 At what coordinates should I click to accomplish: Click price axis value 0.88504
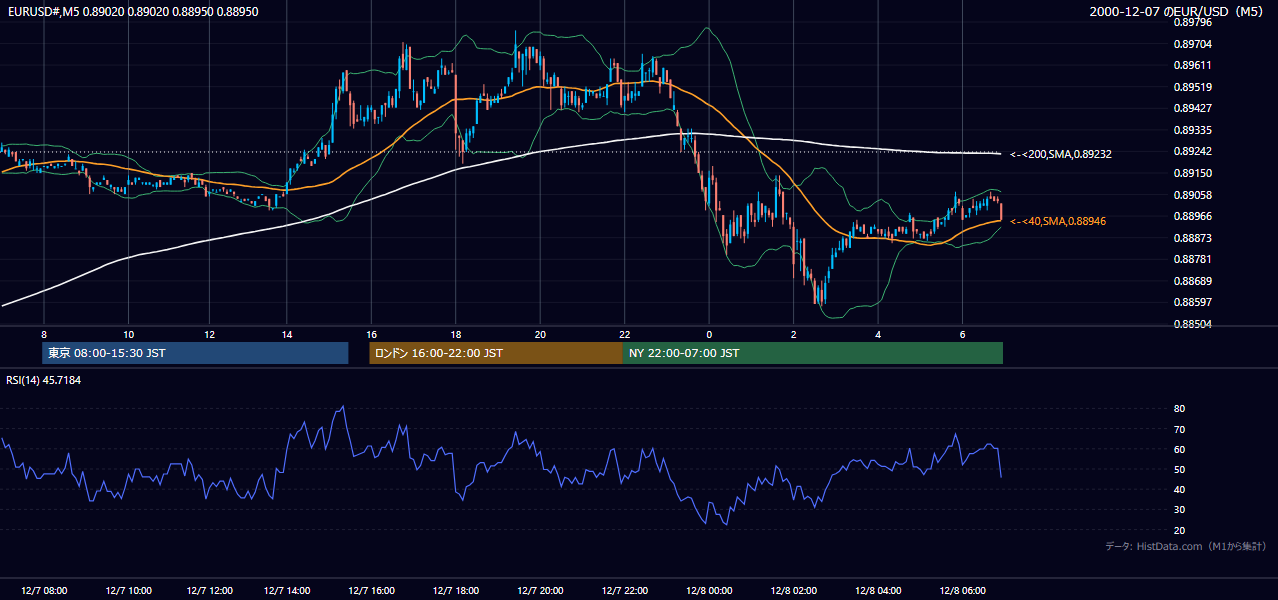[x=1192, y=324]
